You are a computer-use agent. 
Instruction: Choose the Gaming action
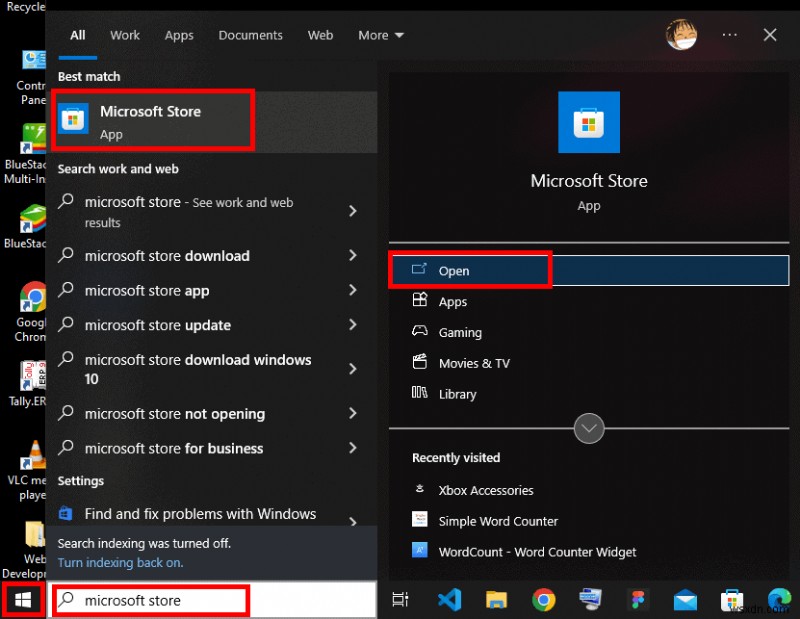click(x=589, y=332)
